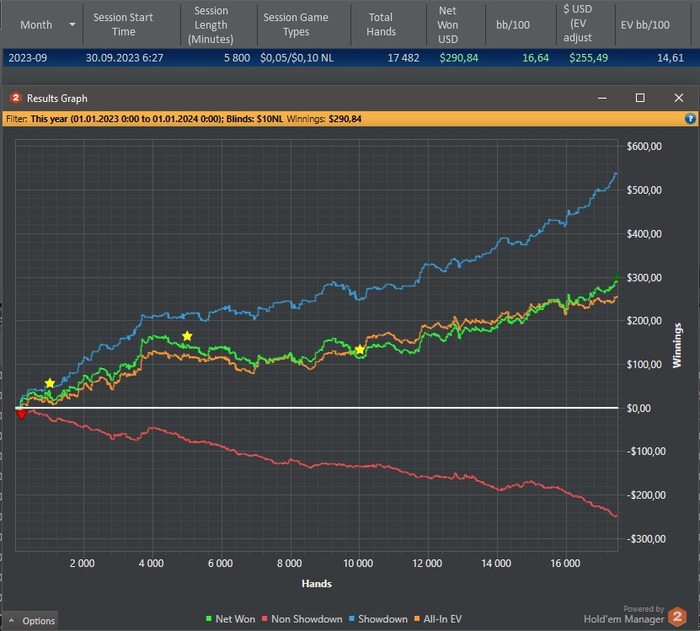Click the yellow star marker at 10 000 hands

[359, 350]
